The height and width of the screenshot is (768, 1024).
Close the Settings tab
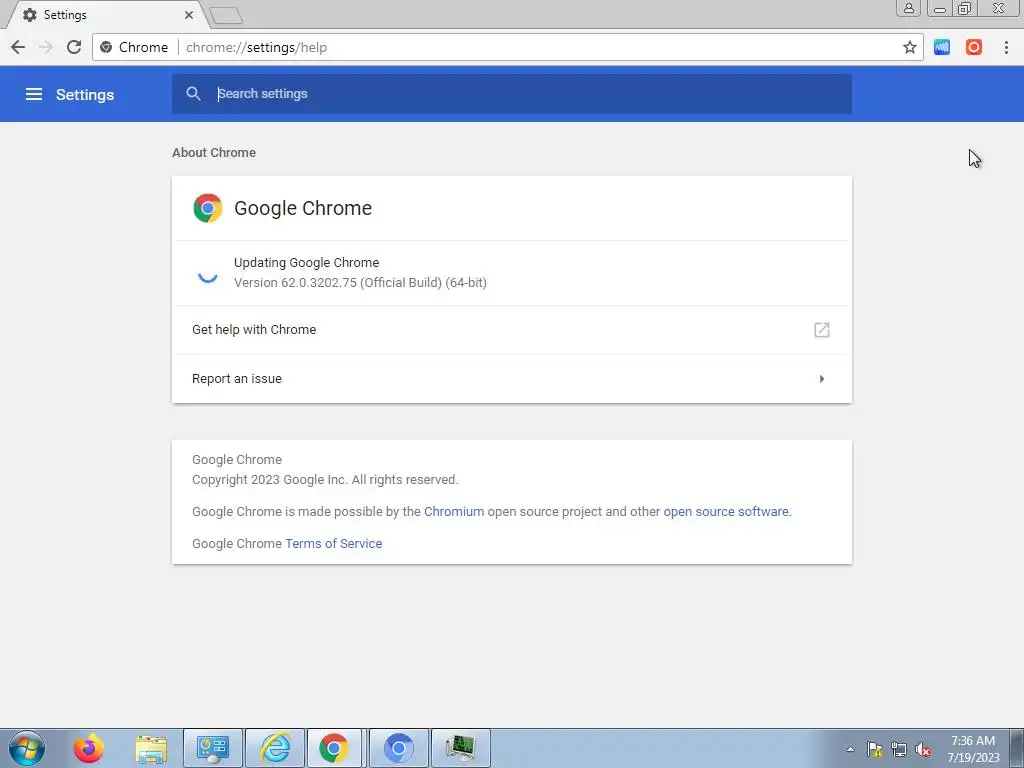pyautogui.click(x=189, y=14)
